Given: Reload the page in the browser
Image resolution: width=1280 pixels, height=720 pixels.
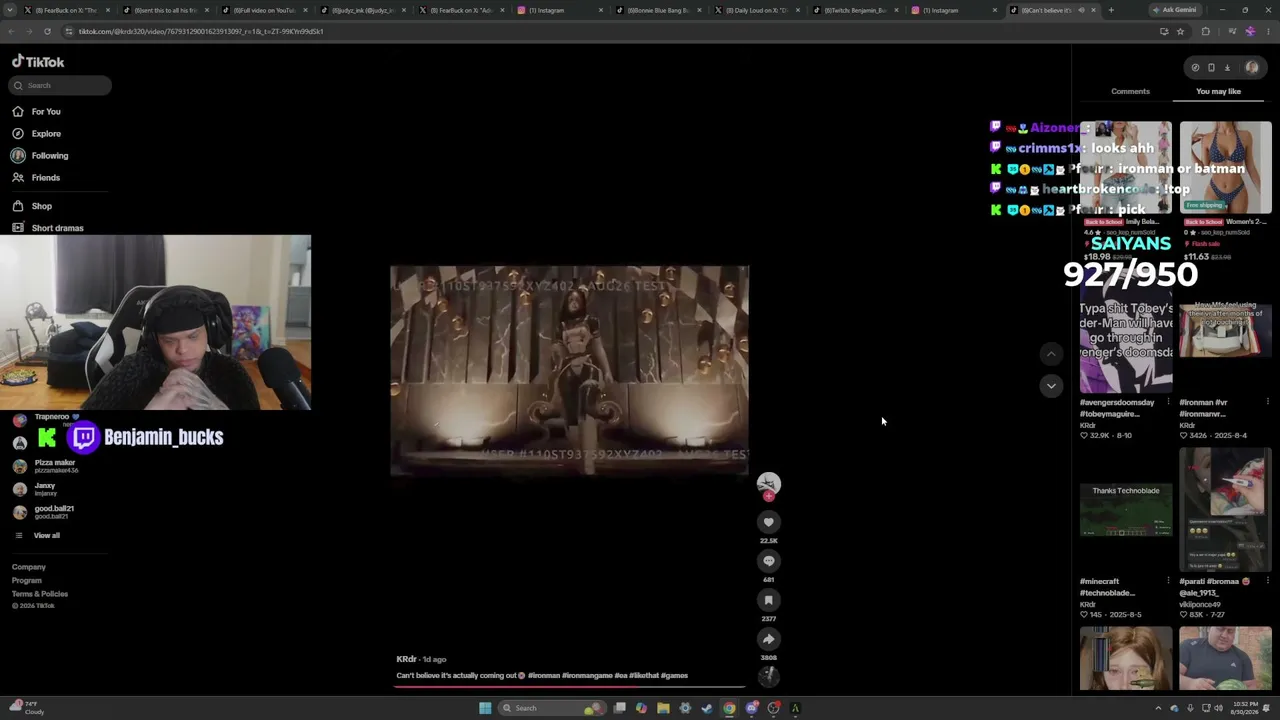Looking at the screenshot, I should point(47,31).
